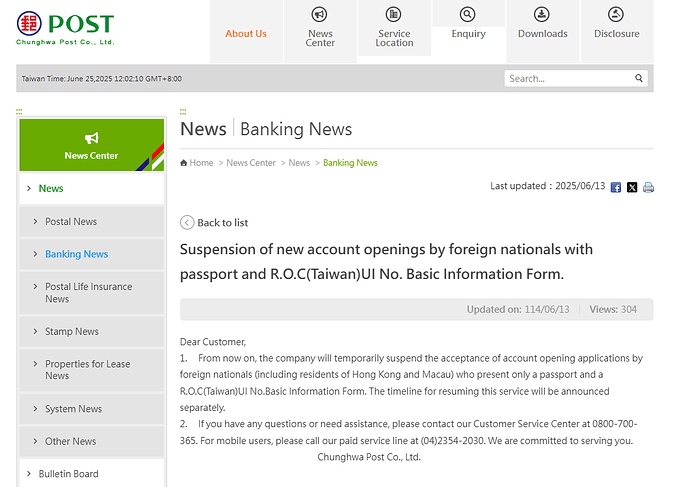The image size is (690, 487).
Task: Share the page on X
Action: point(632,187)
